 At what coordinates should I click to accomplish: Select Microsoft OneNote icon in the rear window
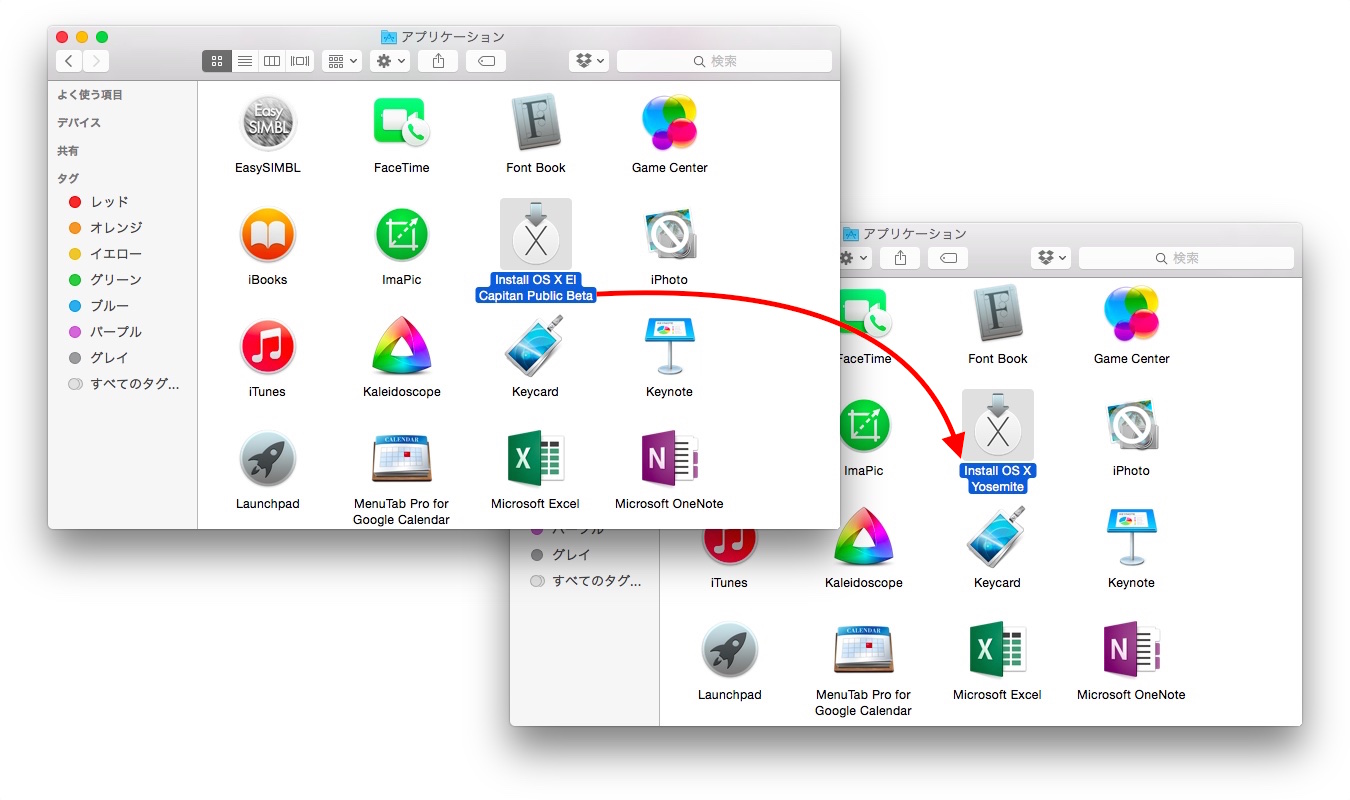tap(1131, 650)
